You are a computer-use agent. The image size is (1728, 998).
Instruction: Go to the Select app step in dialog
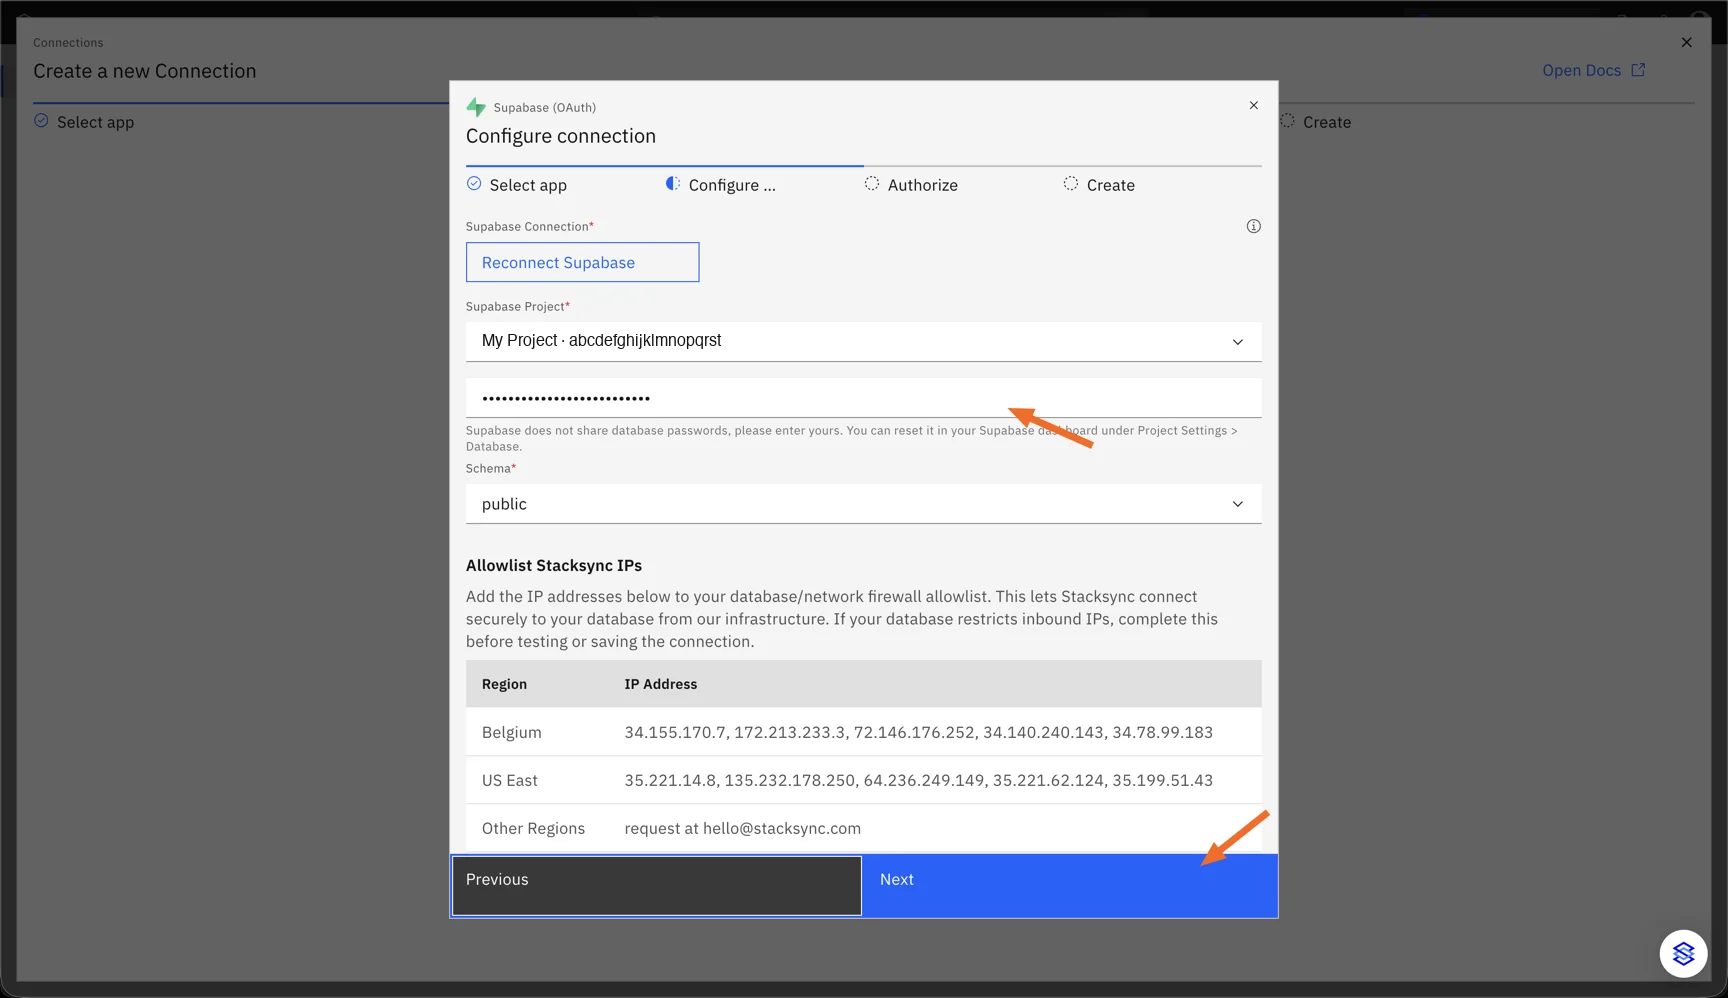[x=528, y=185]
